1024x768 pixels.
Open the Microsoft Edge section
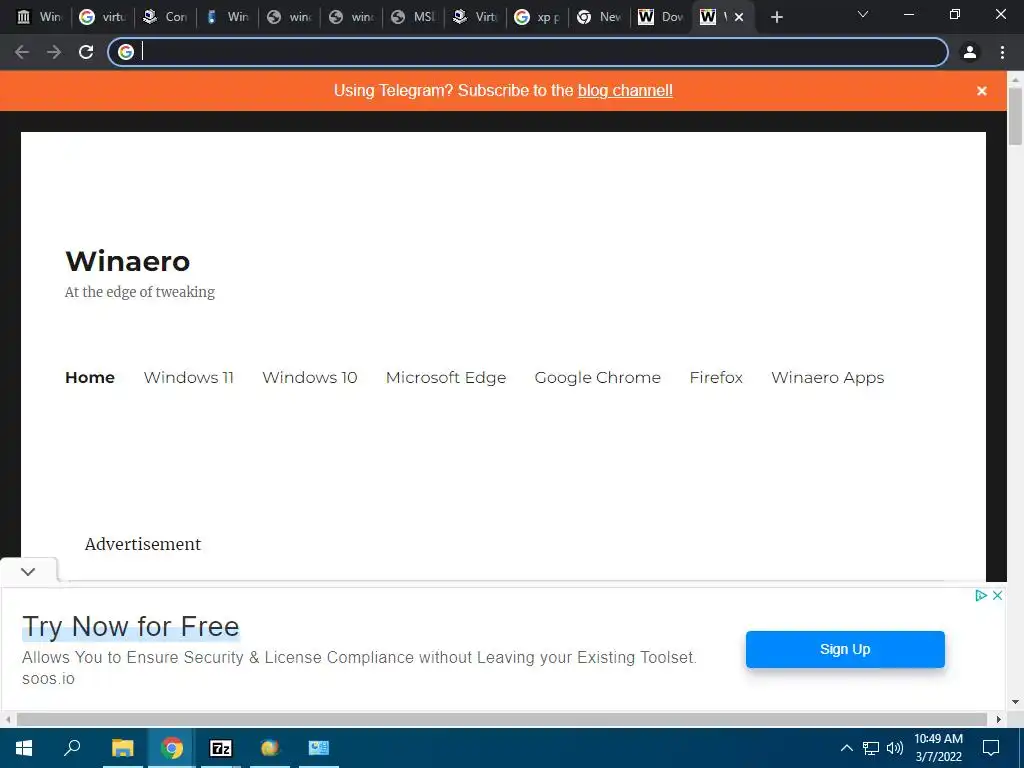(x=446, y=377)
